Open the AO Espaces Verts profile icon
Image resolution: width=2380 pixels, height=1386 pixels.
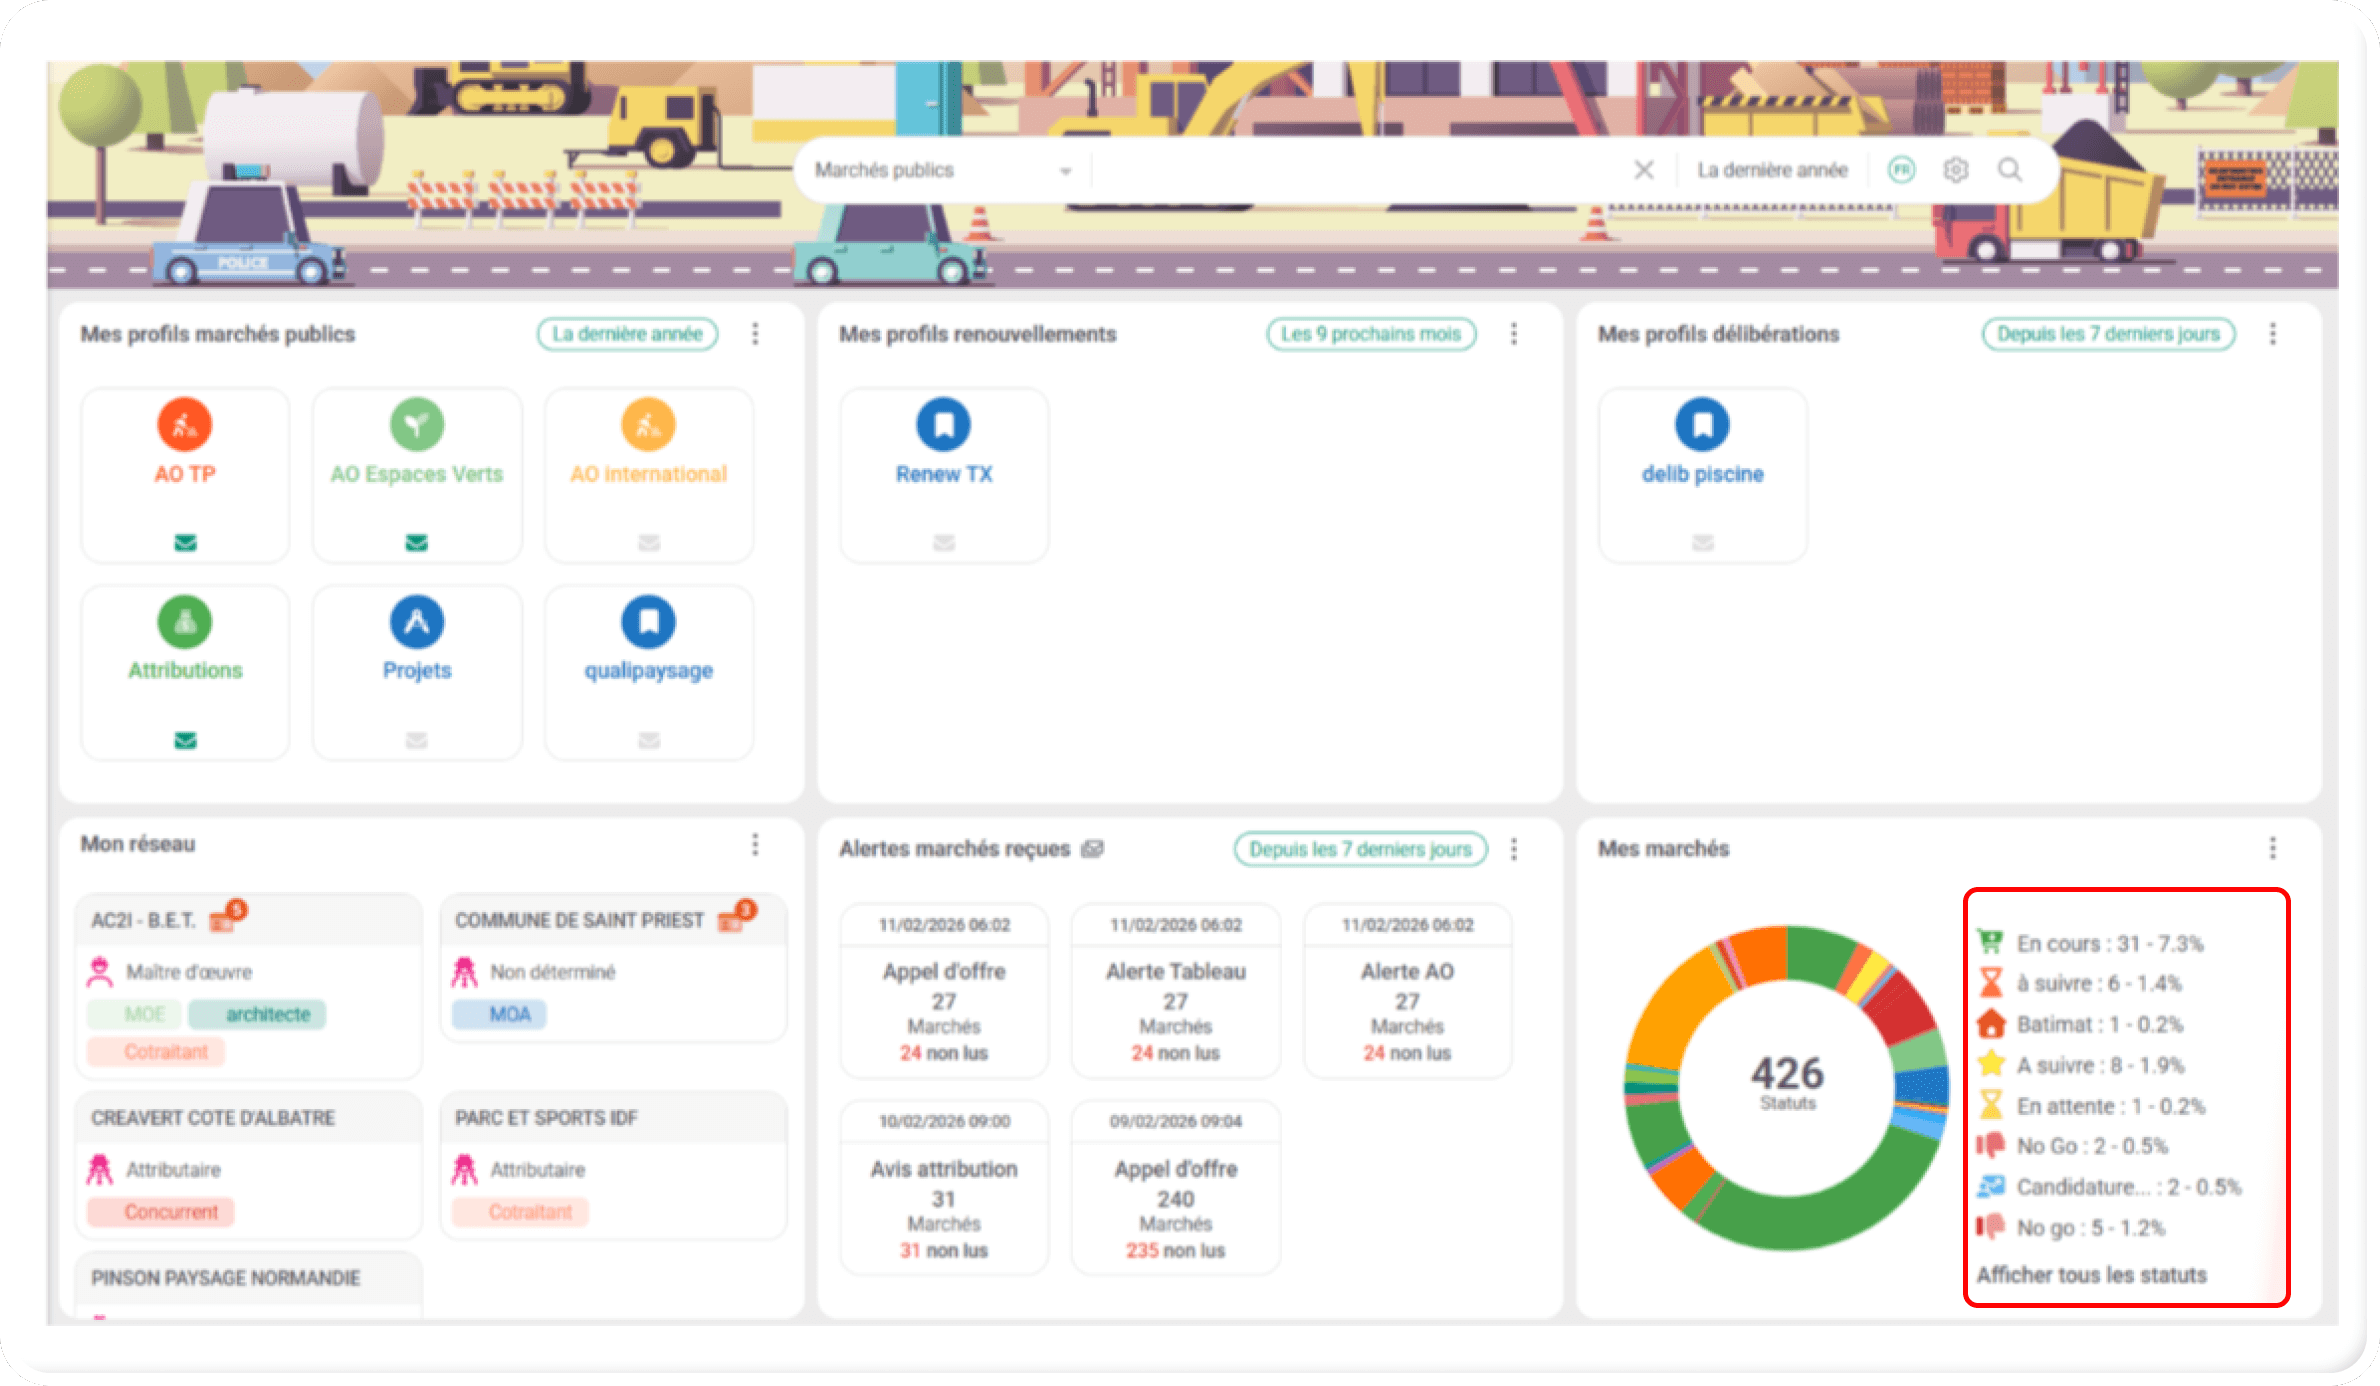pos(417,425)
